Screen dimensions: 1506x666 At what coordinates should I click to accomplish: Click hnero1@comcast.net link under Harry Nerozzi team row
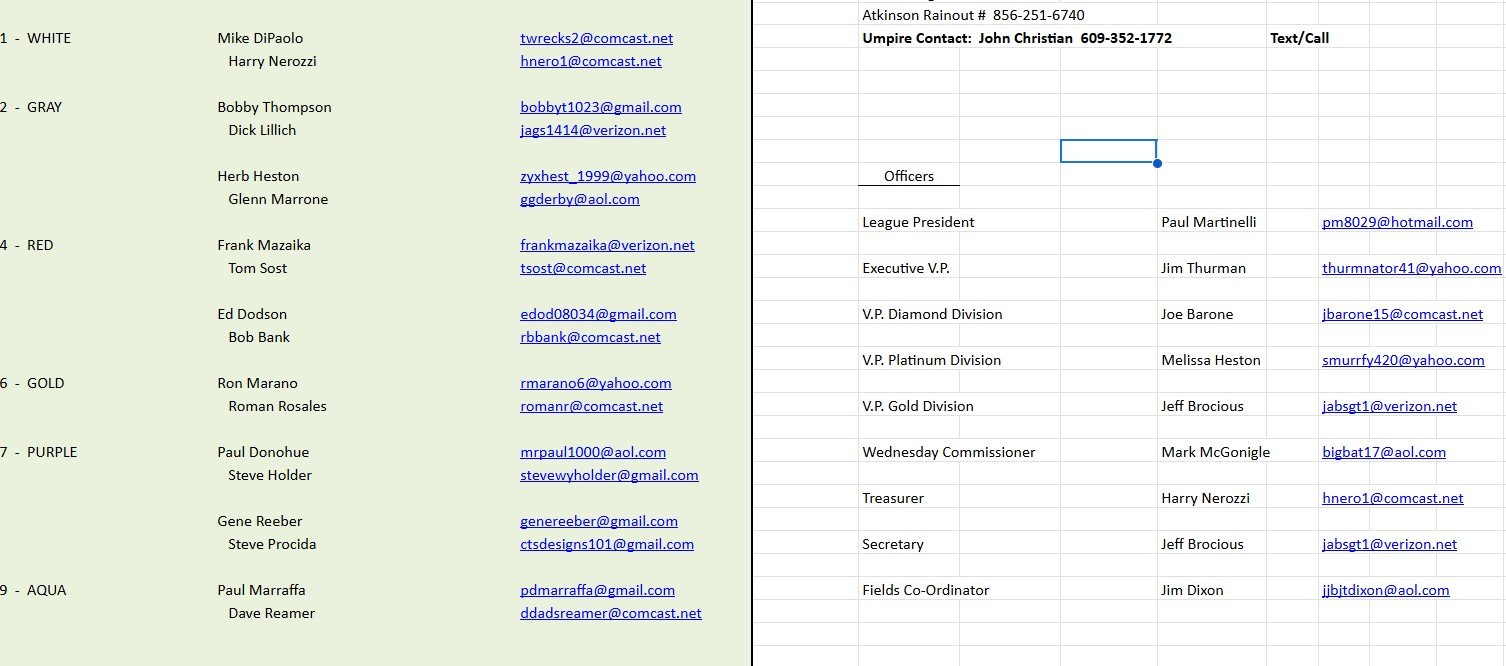point(591,61)
